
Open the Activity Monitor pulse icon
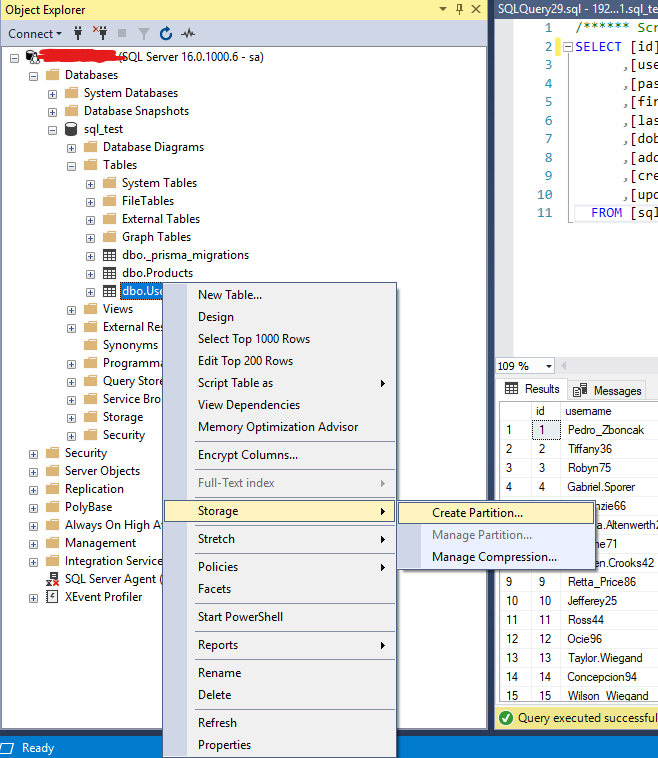tap(188, 33)
